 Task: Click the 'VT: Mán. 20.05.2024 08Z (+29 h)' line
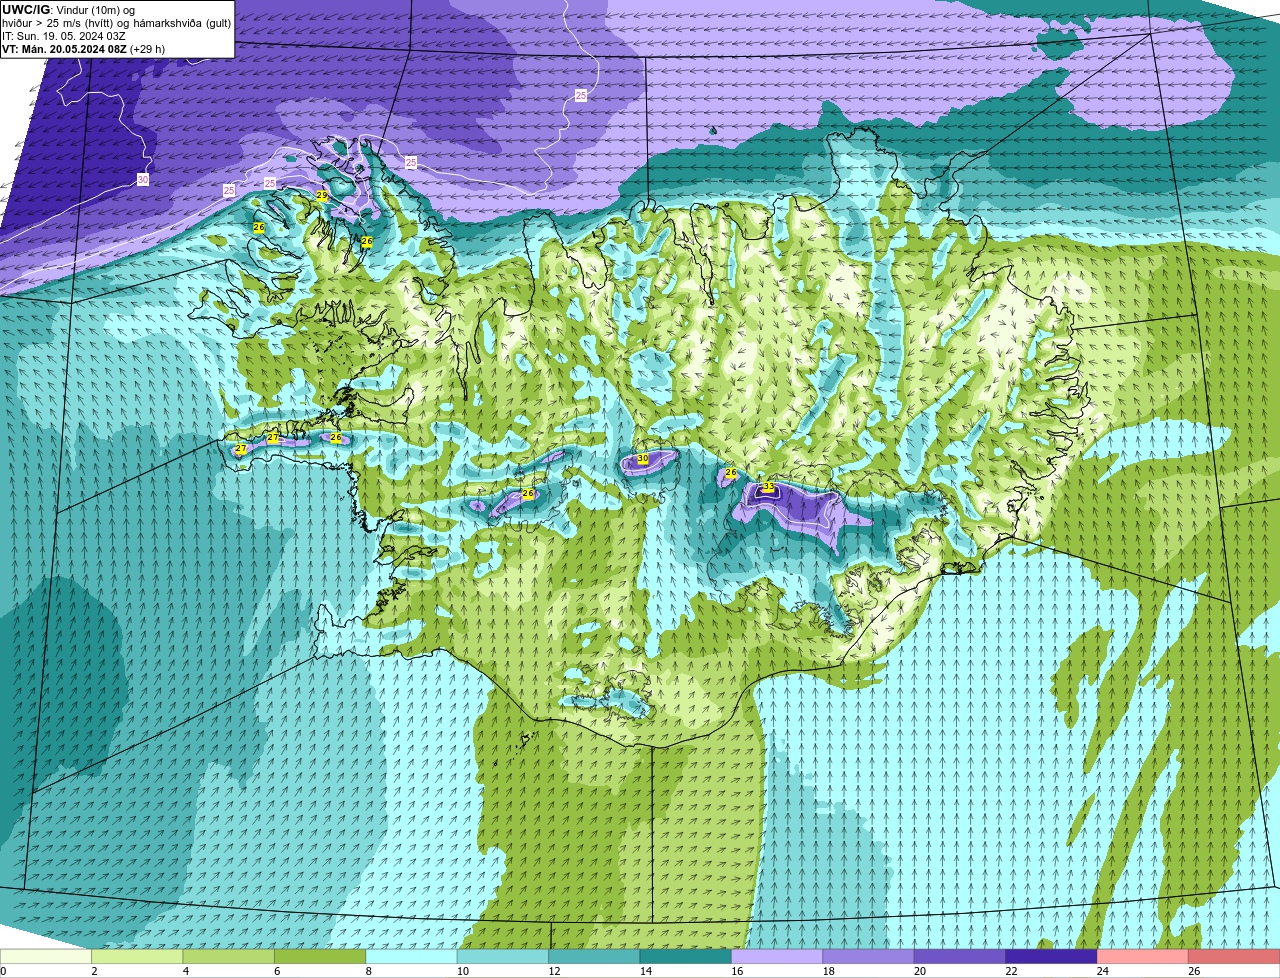(84, 48)
